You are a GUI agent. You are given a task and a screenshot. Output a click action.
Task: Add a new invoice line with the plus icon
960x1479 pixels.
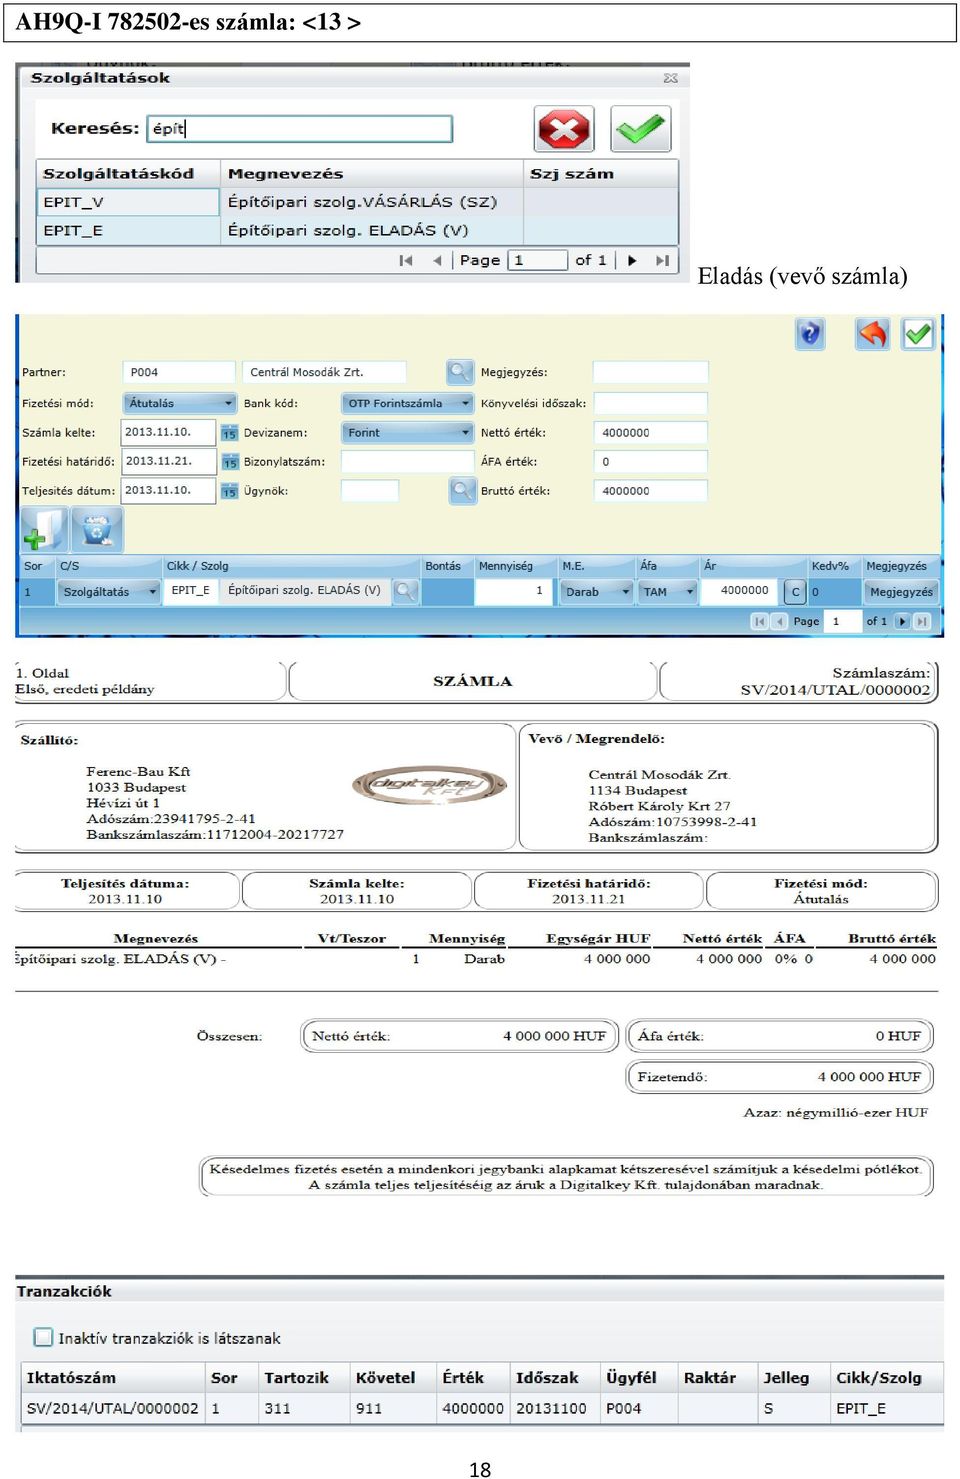pos(44,529)
